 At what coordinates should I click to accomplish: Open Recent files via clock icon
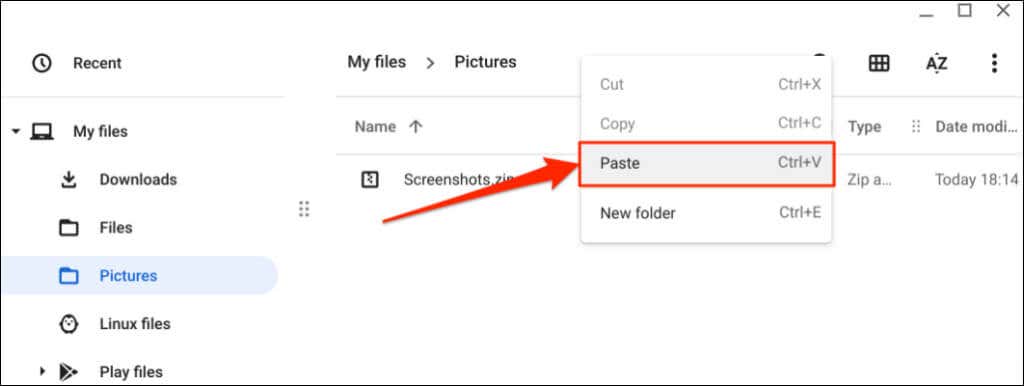pos(42,63)
